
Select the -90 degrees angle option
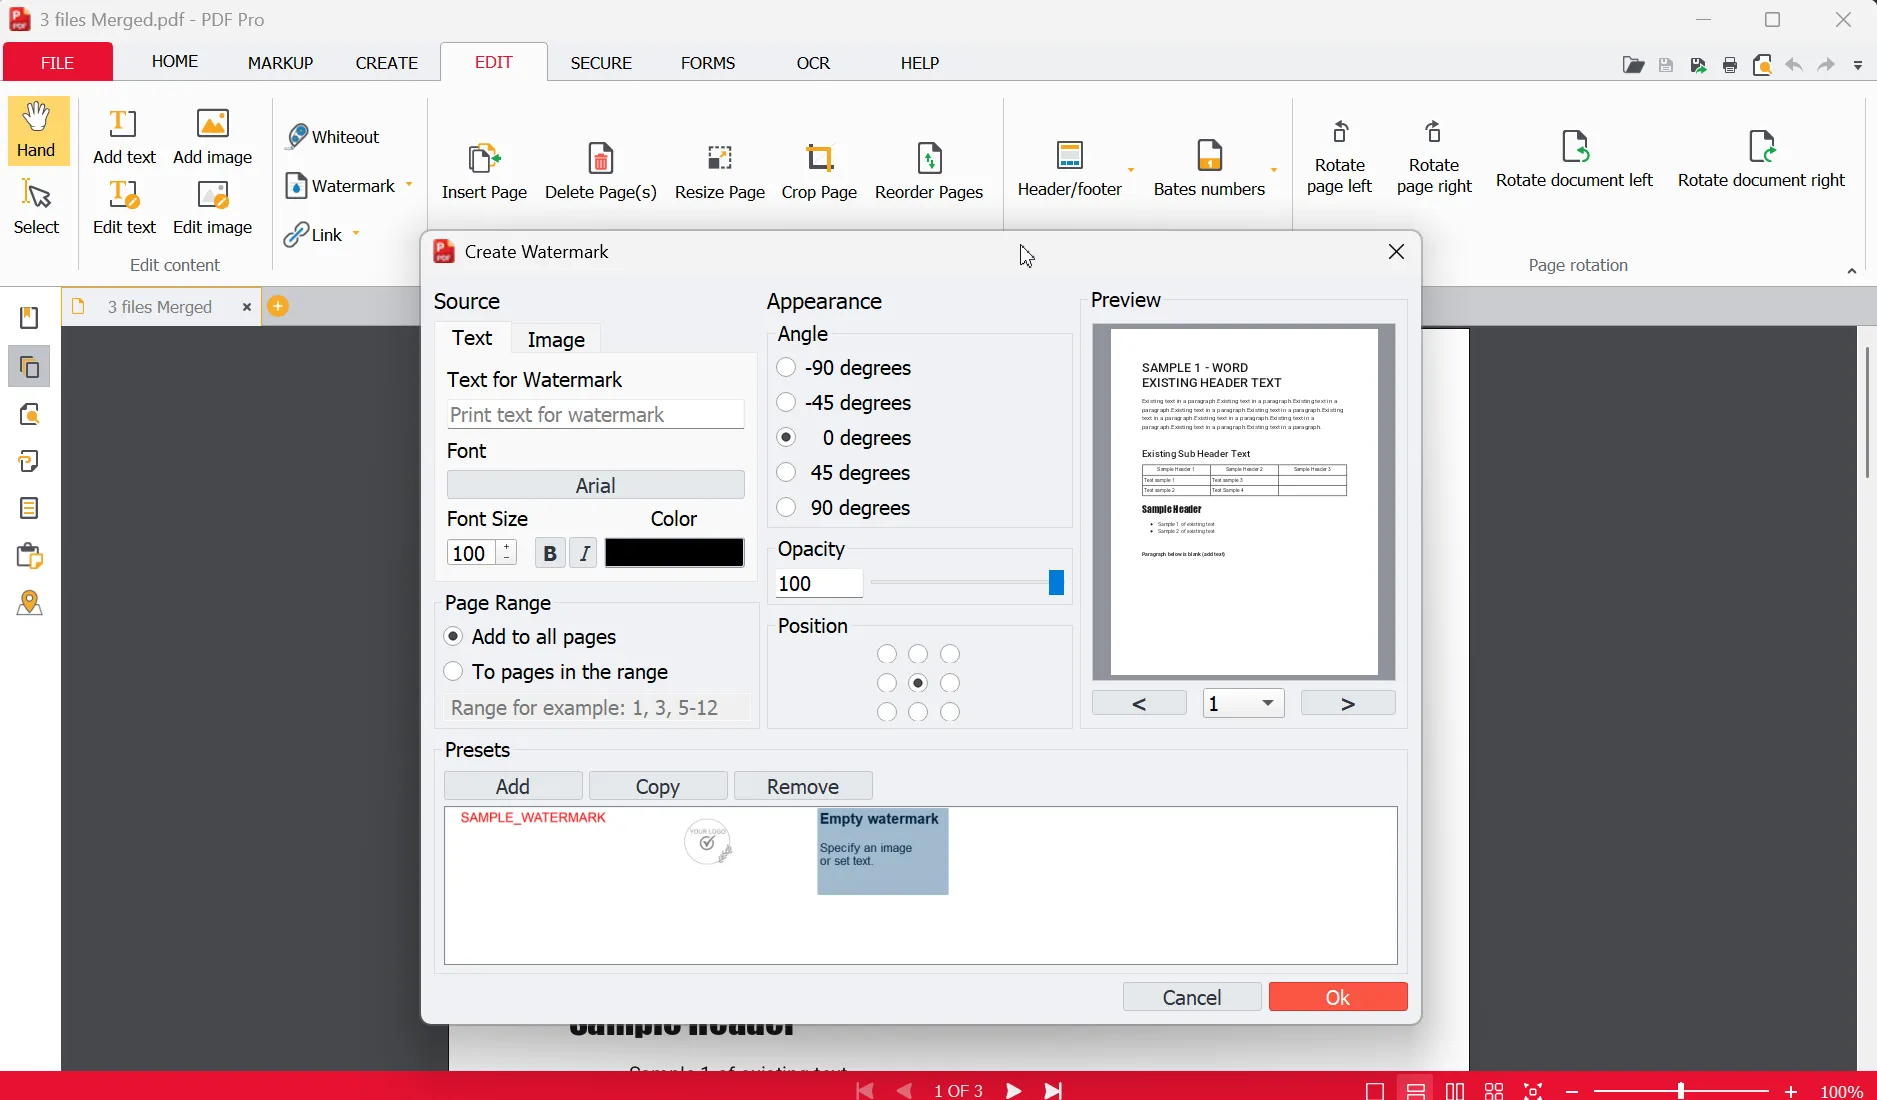787,368
